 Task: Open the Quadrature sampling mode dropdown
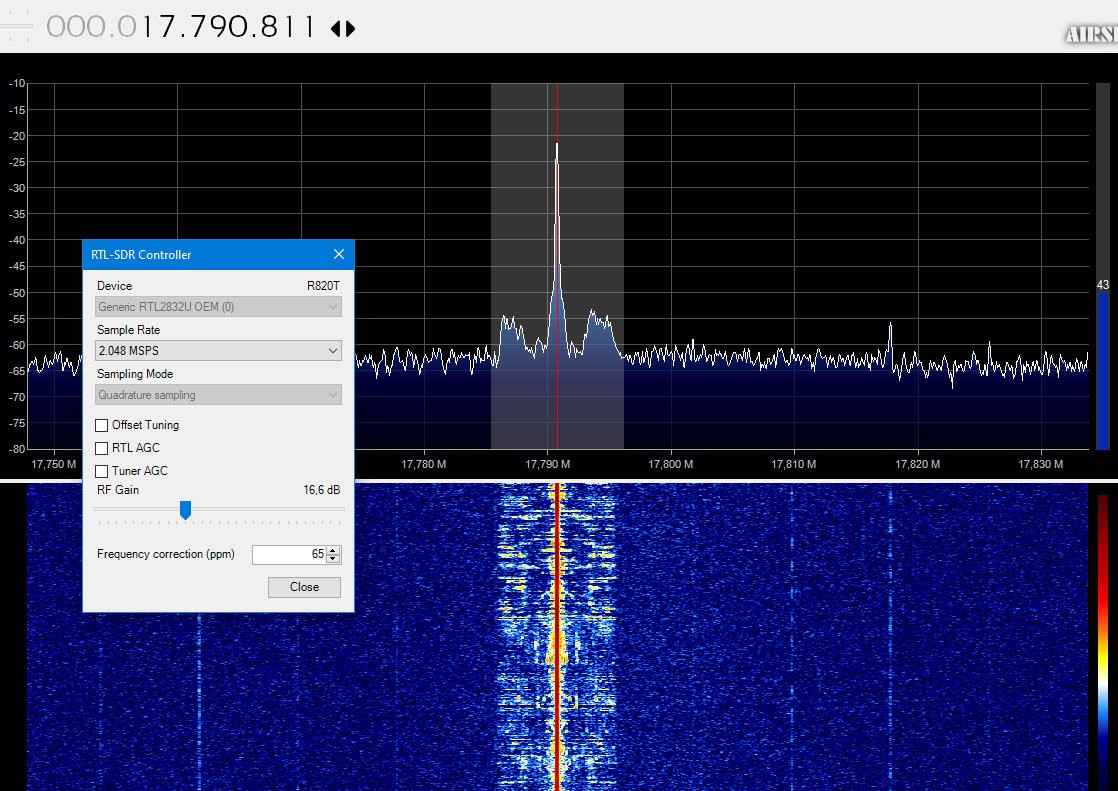pyautogui.click(x=218, y=394)
